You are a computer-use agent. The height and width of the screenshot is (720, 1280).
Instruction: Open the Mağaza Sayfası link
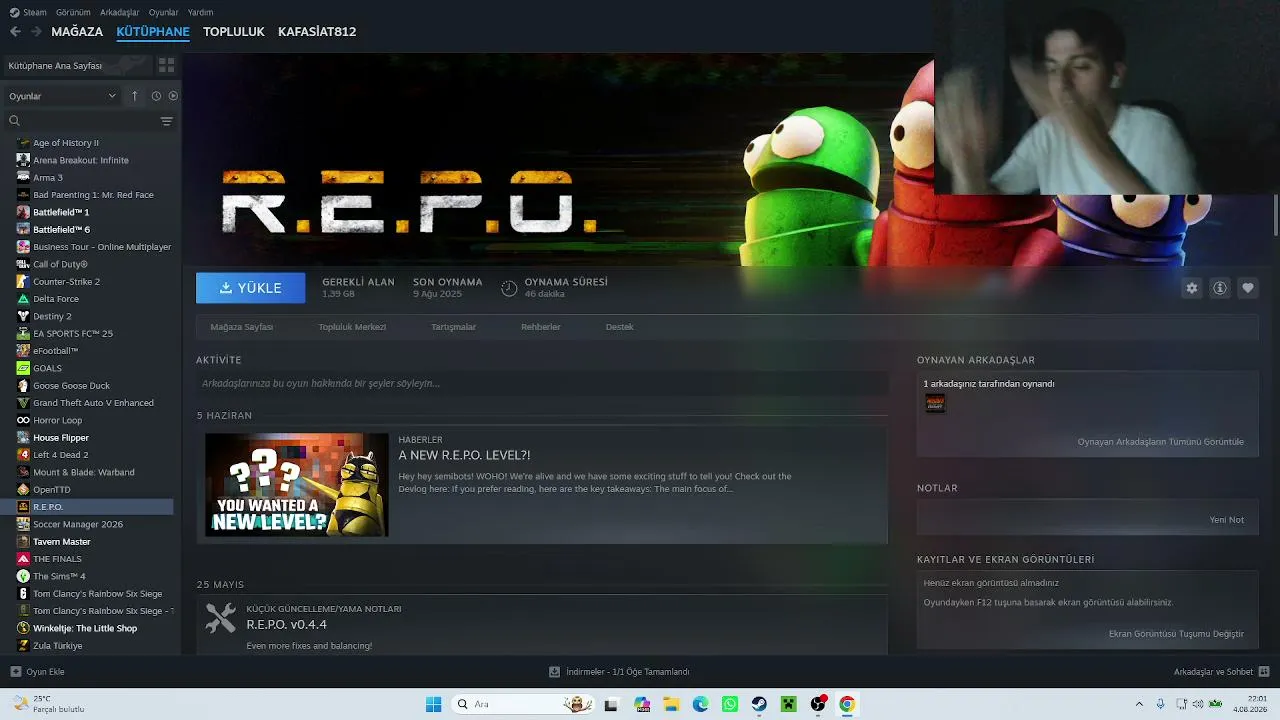242,327
